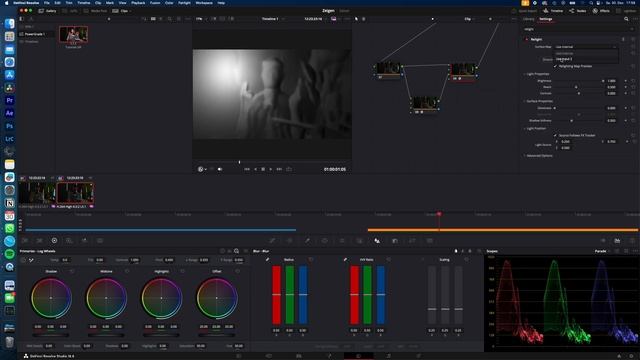Click the search icon in effects panel
Image resolution: width=640 pixels, height=360 pixels.
626,19
